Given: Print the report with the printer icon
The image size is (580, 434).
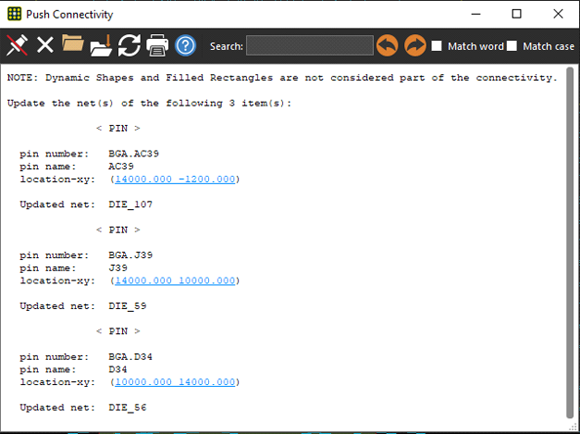Looking at the screenshot, I should click(x=157, y=46).
